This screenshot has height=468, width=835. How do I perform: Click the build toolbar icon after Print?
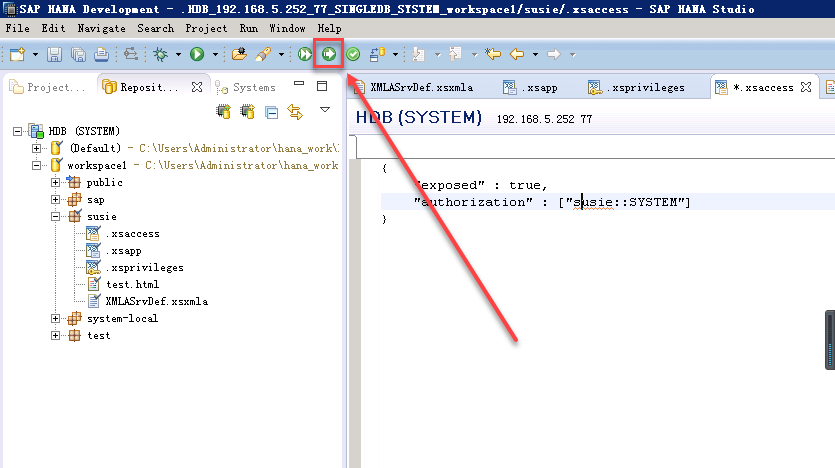pyautogui.click(x=131, y=54)
